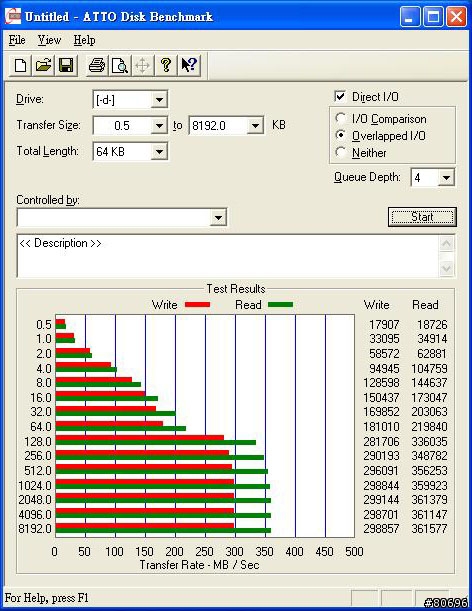Open Print Preview from the toolbar
The height and width of the screenshot is (611, 472).
click(120, 65)
